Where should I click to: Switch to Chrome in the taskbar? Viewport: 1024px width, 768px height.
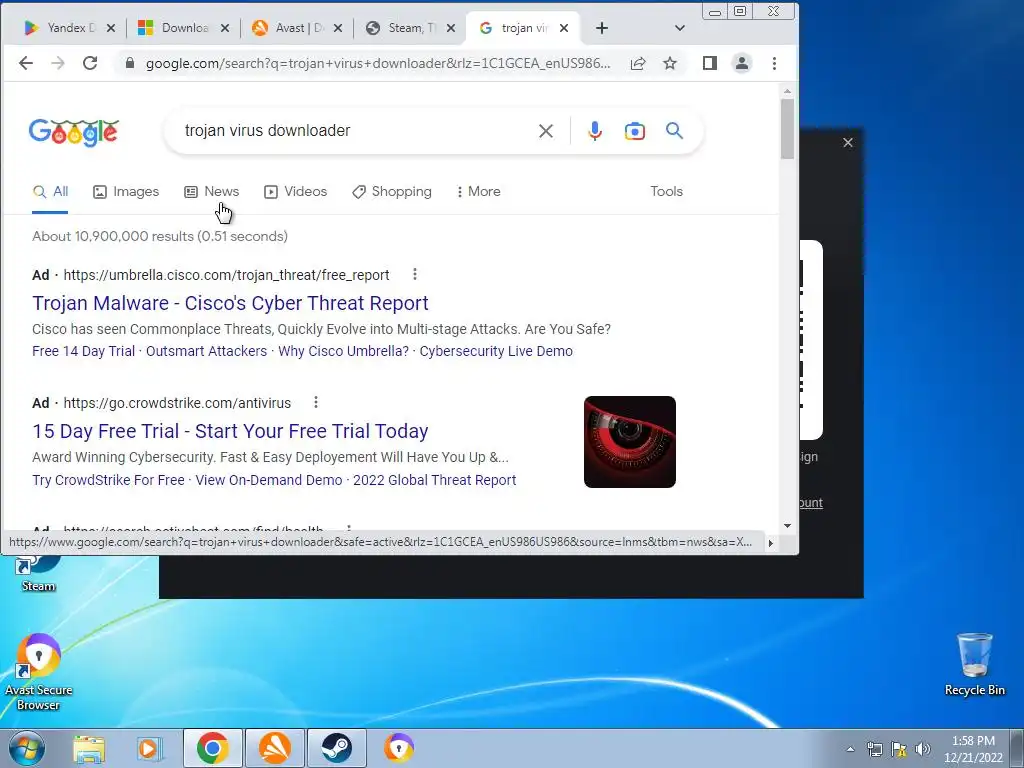coord(212,748)
